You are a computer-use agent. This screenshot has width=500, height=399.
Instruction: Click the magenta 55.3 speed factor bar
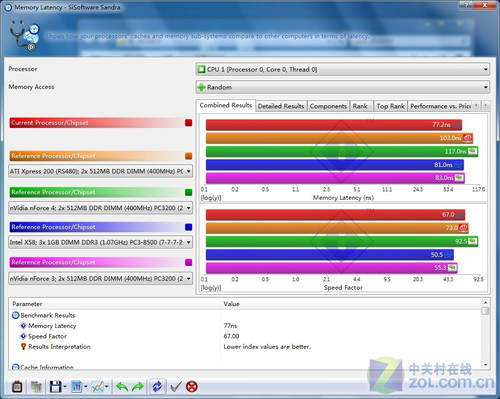point(332,268)
